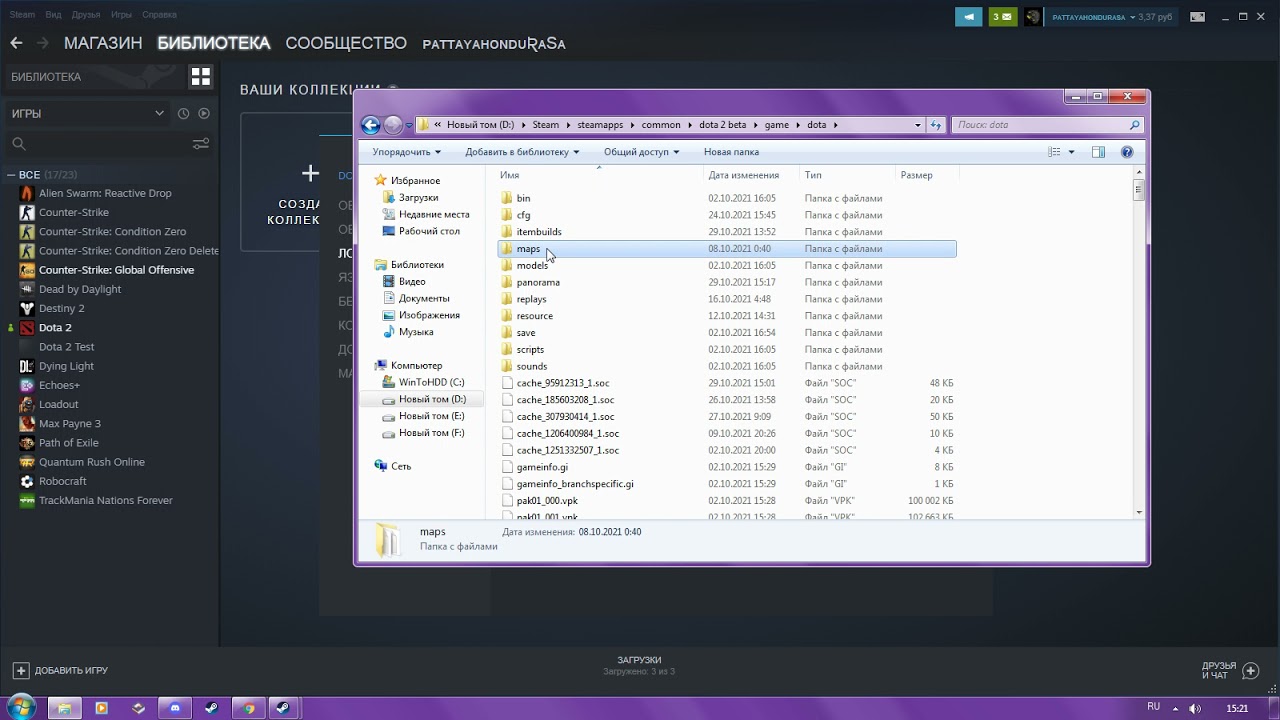Viewport: 1280px width, 720px height.
Task: Go to СООБЩЕСТВО tab
Action: 346,43
